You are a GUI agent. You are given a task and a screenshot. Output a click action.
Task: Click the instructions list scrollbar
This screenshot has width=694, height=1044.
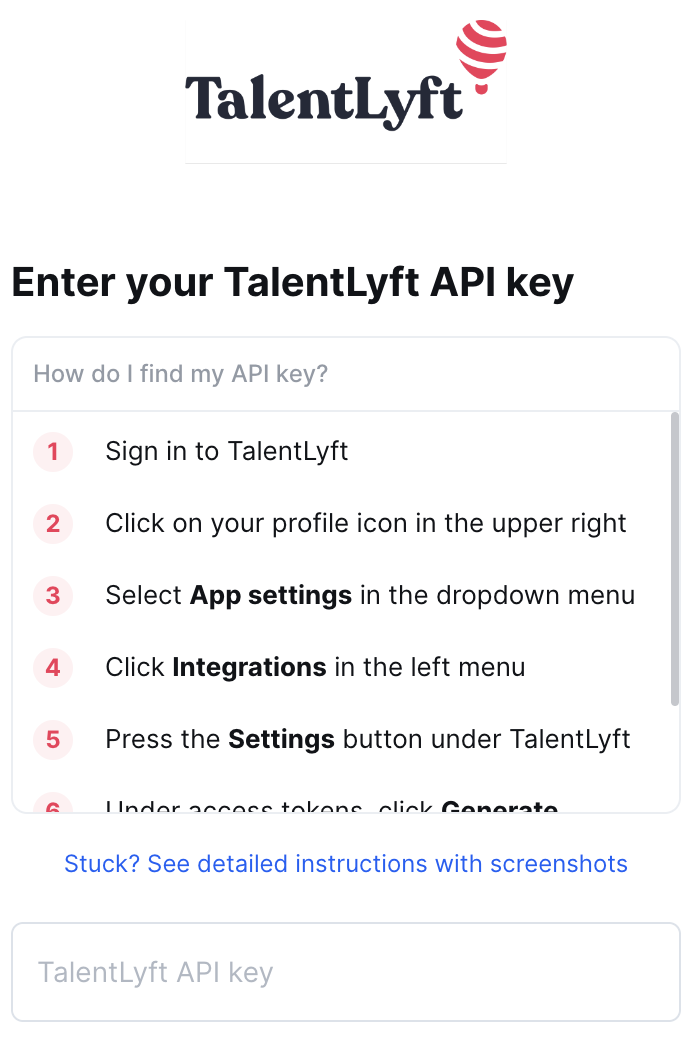coord(675,560)
